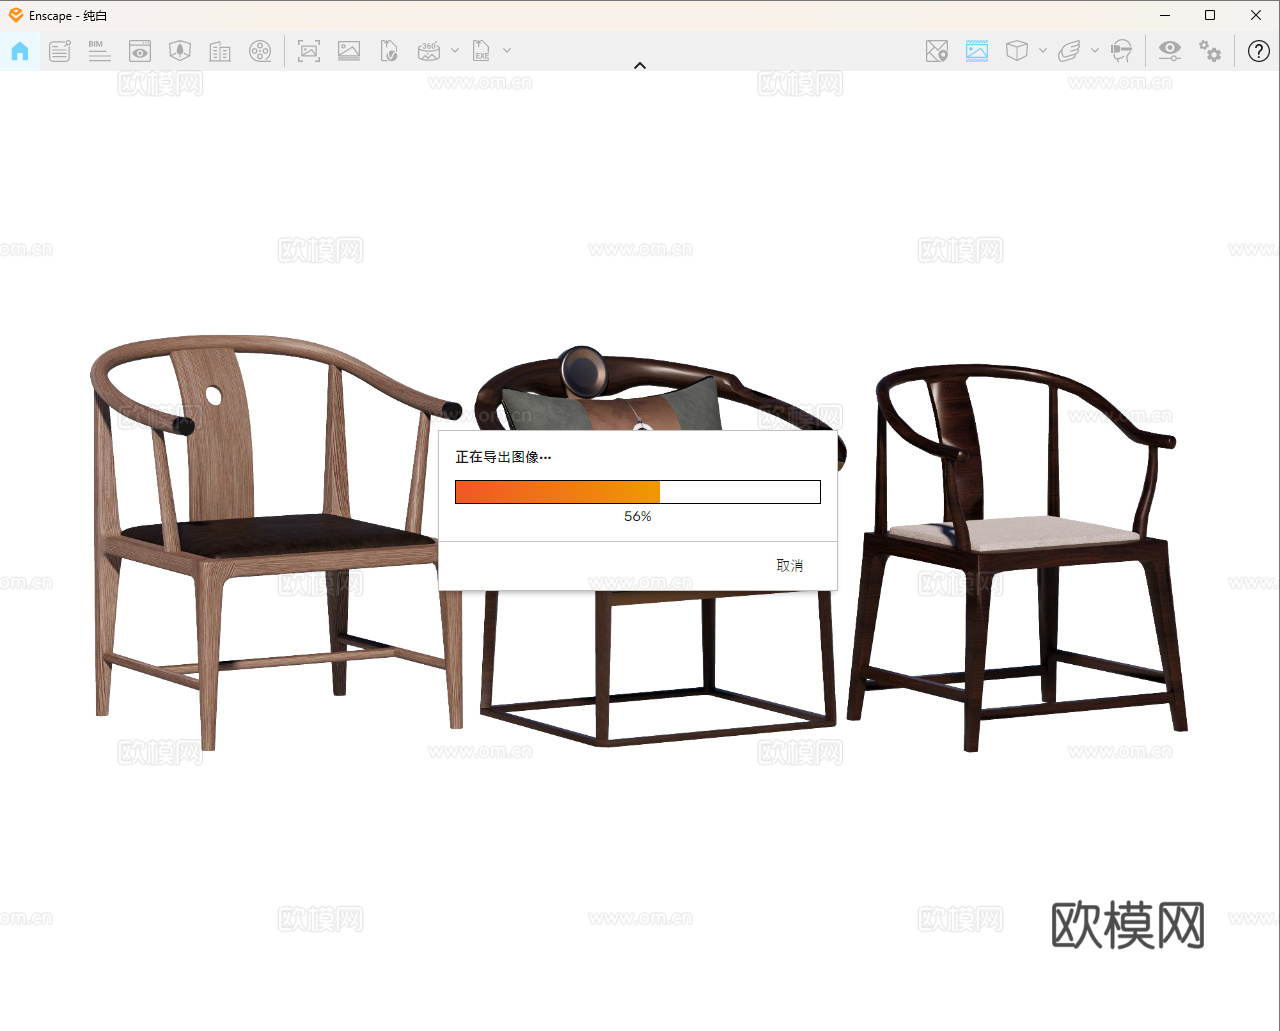The width and height of the screenshot is (1280, 1031).
Task: Open the site context map icon
Action: [180, 51]
